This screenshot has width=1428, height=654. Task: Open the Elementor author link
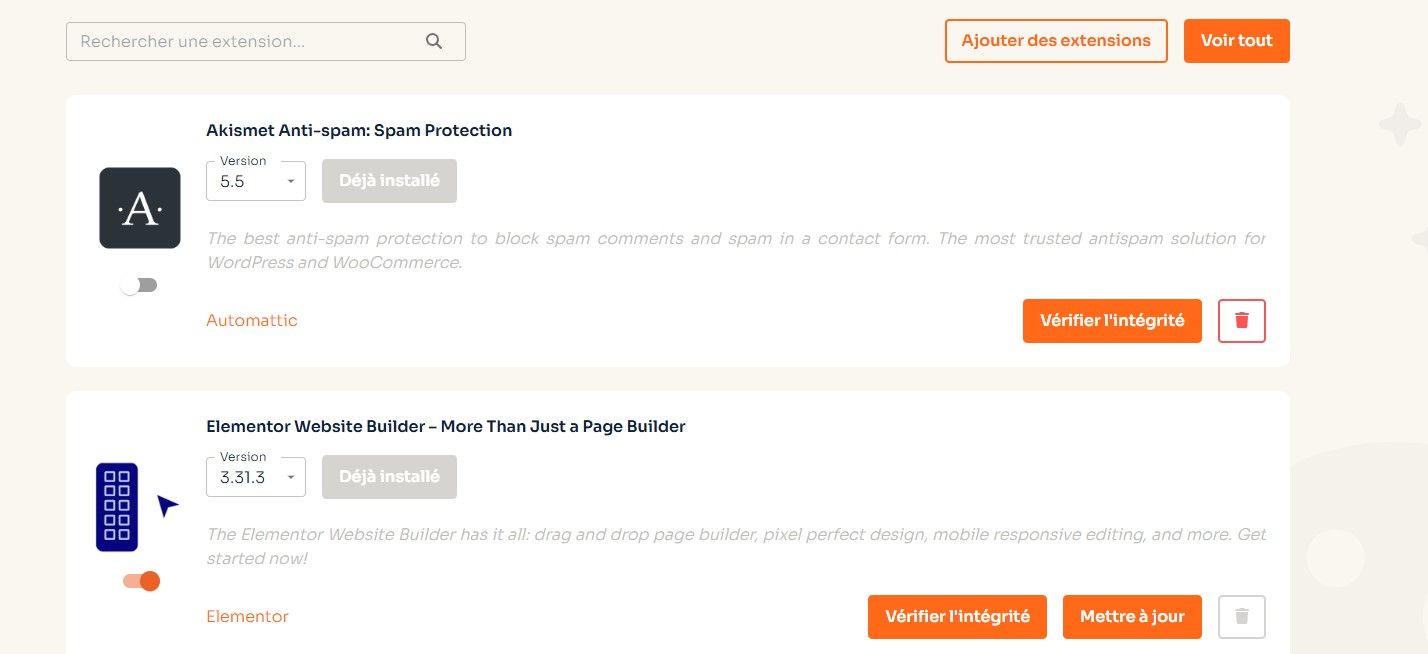[x=247, y=617]
